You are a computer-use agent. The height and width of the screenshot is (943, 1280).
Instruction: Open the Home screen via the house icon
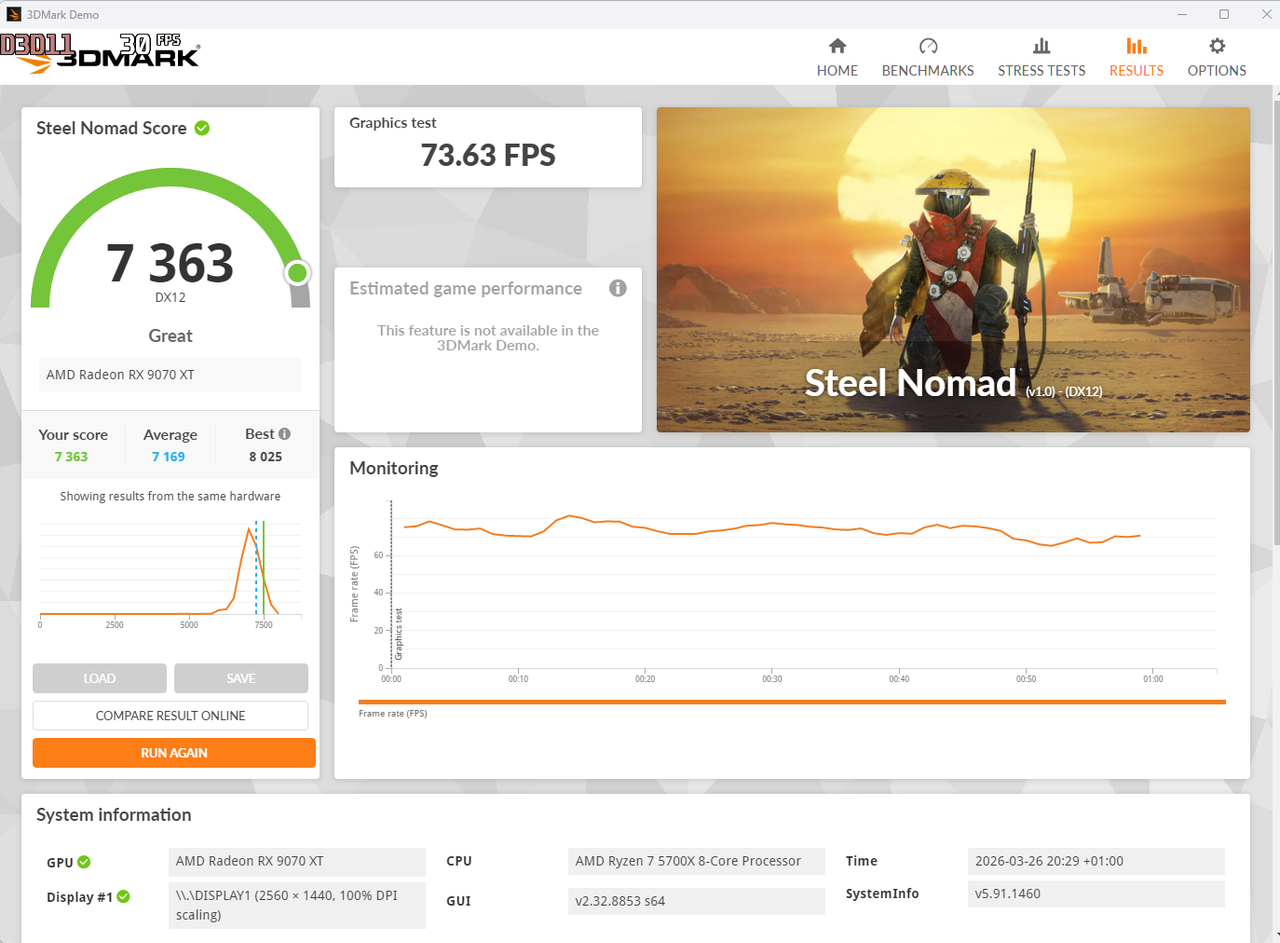pos(837,46)
